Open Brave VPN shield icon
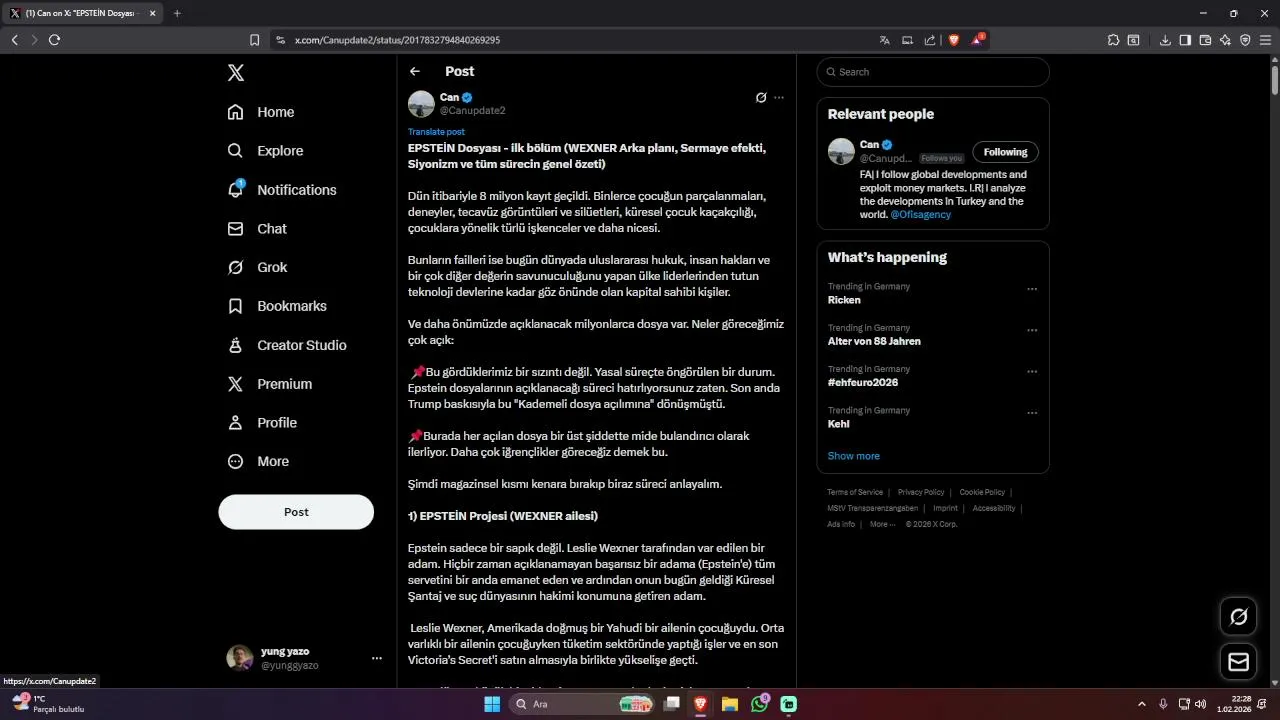This screenshot has width=1280, height=720. 1245,40
